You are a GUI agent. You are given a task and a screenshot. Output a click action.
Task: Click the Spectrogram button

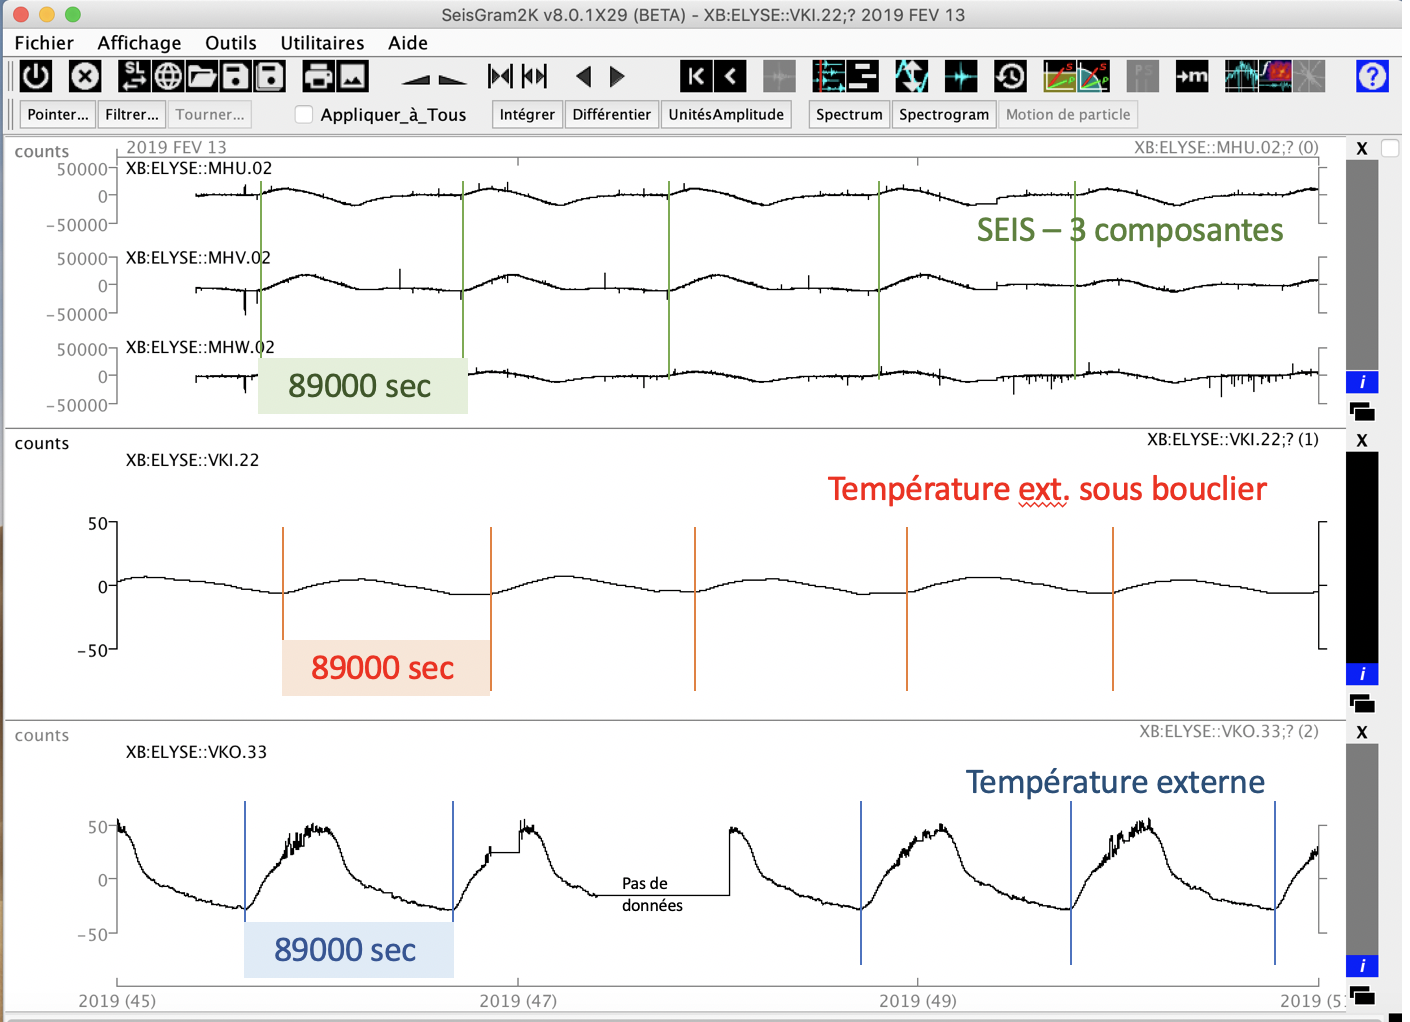click(x=943, y=115)
